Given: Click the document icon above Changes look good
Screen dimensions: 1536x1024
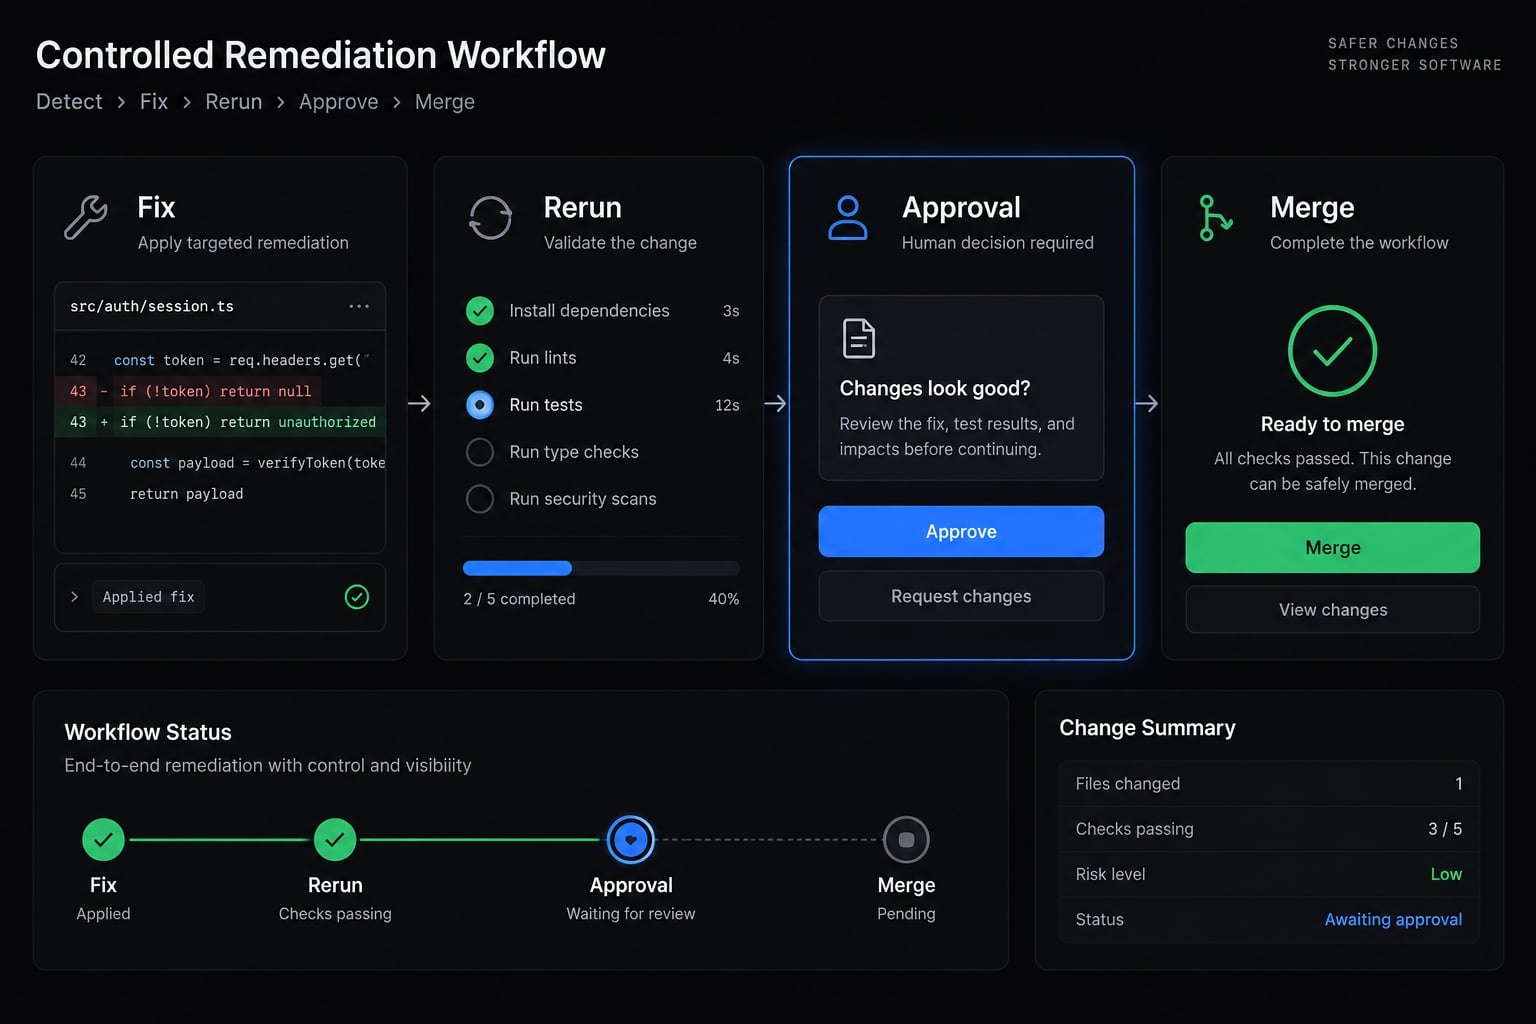Looking at the screenshot, I should pos(859,338).
